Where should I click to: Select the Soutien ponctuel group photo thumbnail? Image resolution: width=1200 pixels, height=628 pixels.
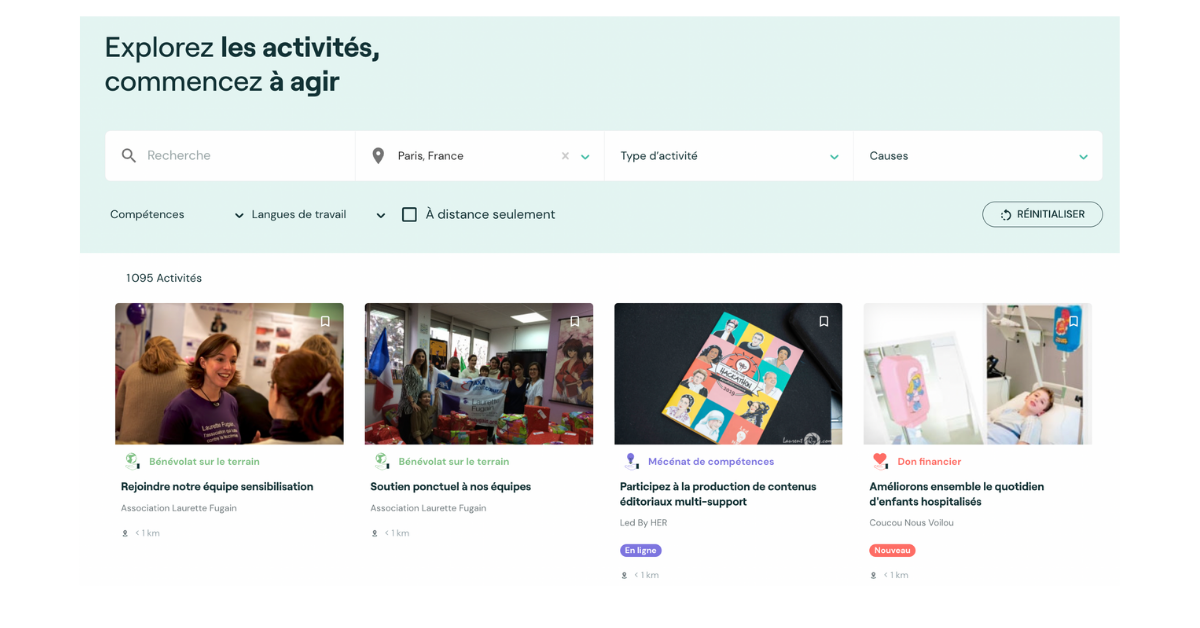tap(479, 374)
